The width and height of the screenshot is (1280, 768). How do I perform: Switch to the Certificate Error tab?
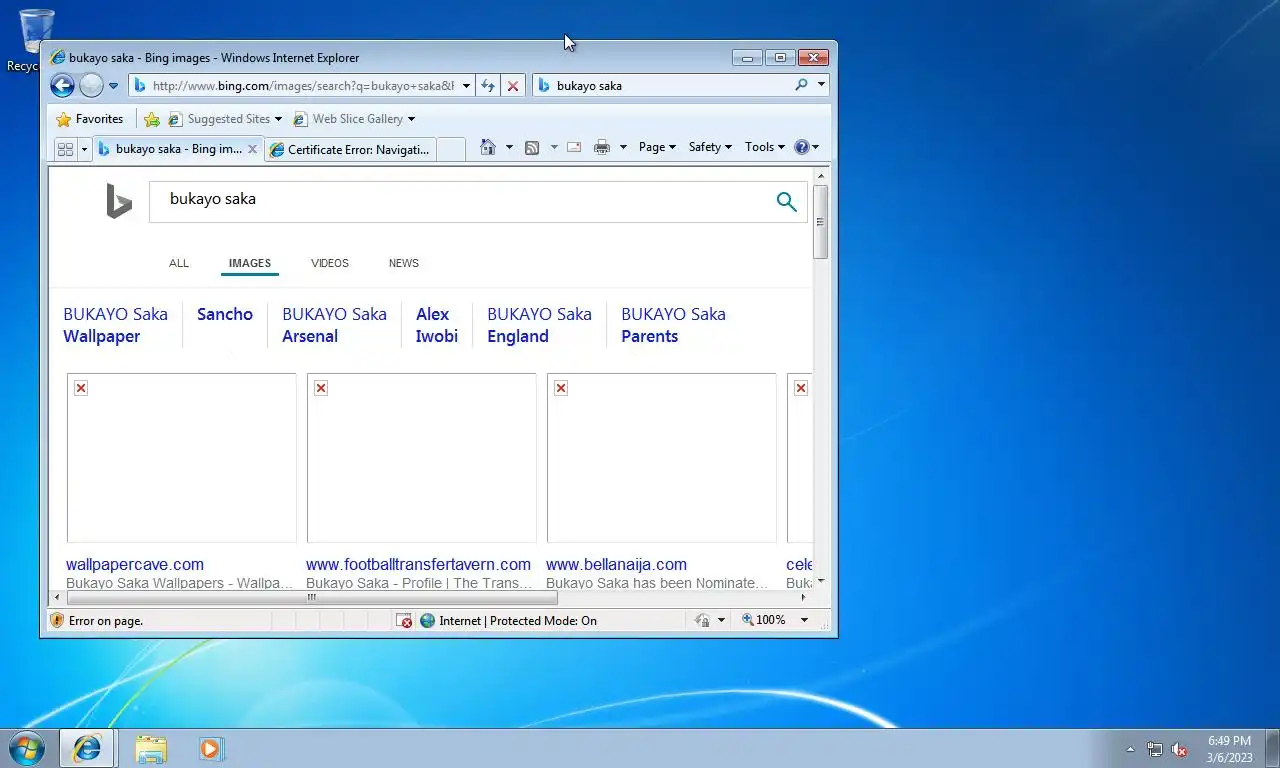(x=350, y=149)
